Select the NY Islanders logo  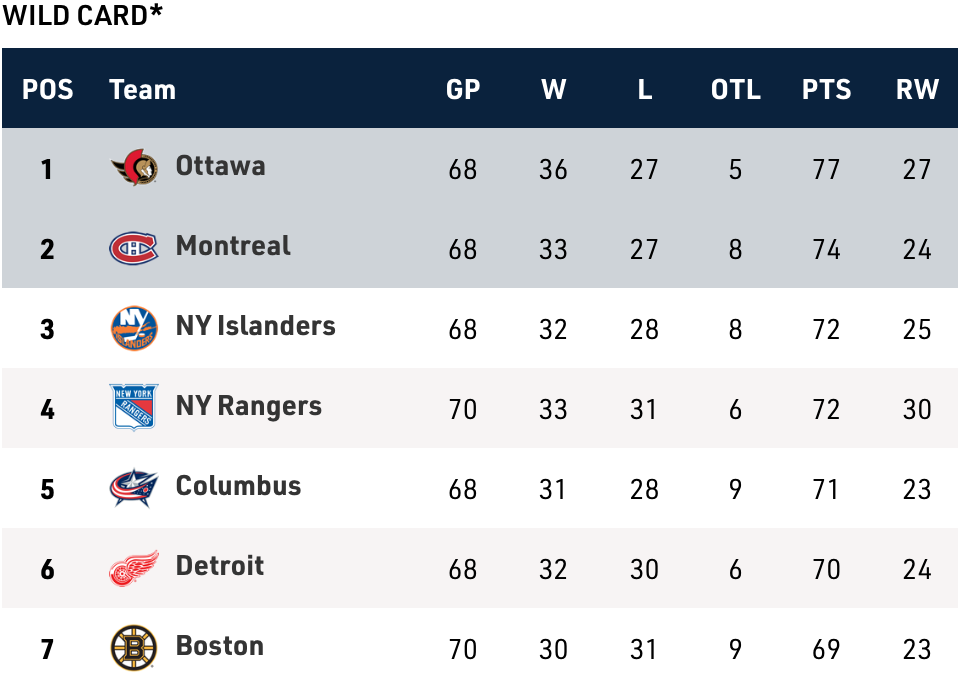[x=134, y=328]
